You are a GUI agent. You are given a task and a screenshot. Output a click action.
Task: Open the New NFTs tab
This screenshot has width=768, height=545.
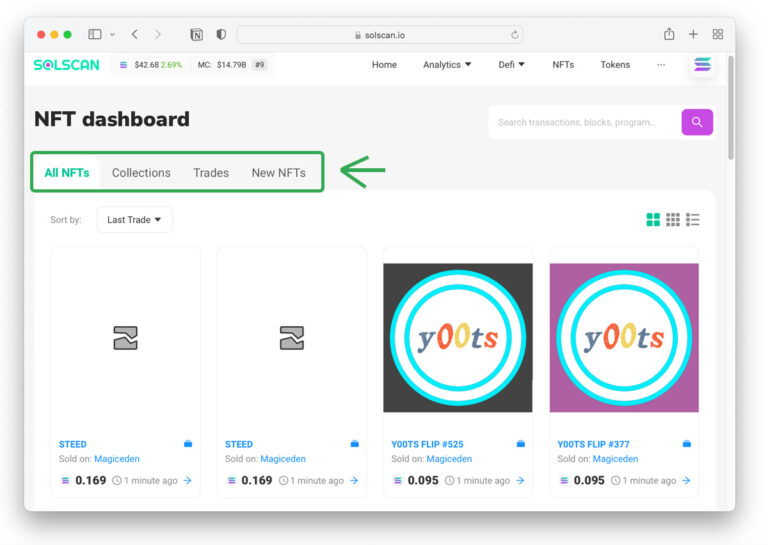click(x=278, y=173)
